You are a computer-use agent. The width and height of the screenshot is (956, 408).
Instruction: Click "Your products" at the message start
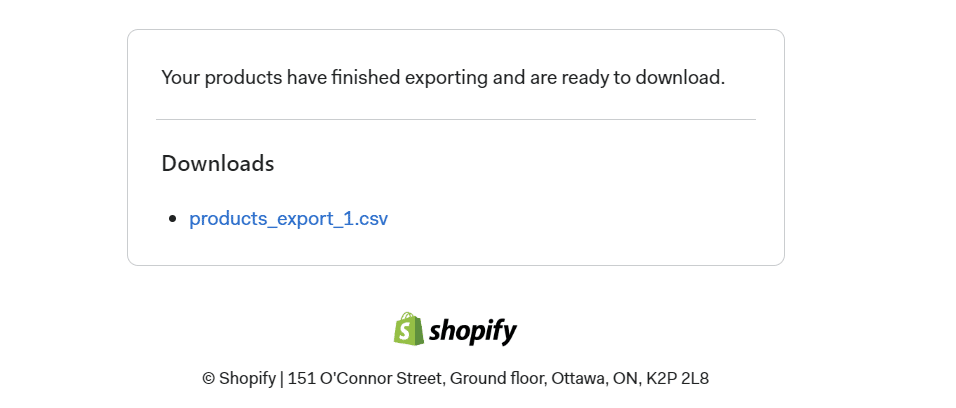(221, 77)
